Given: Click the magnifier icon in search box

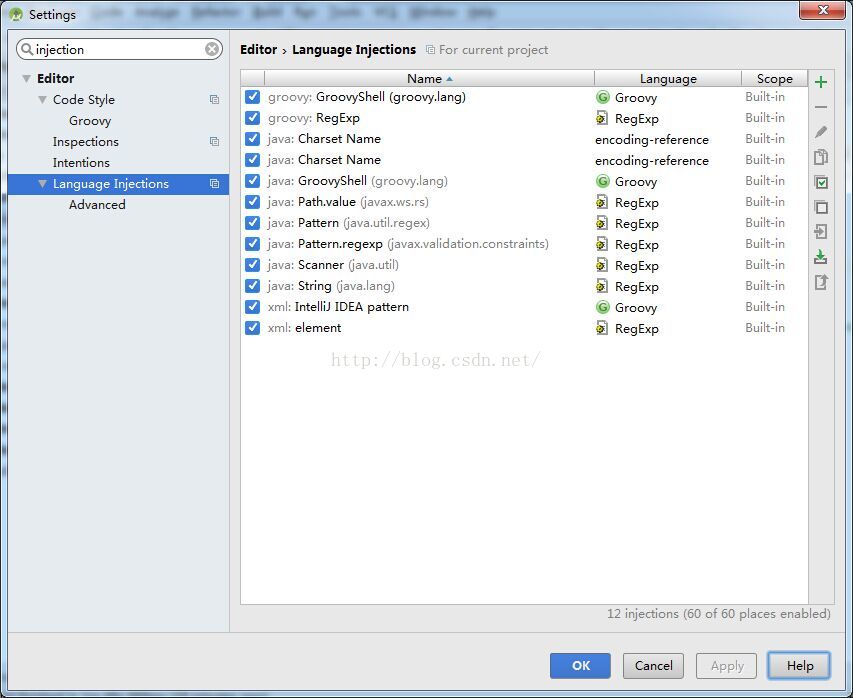Looking at the screenshot, I should (x=27, y=50).
